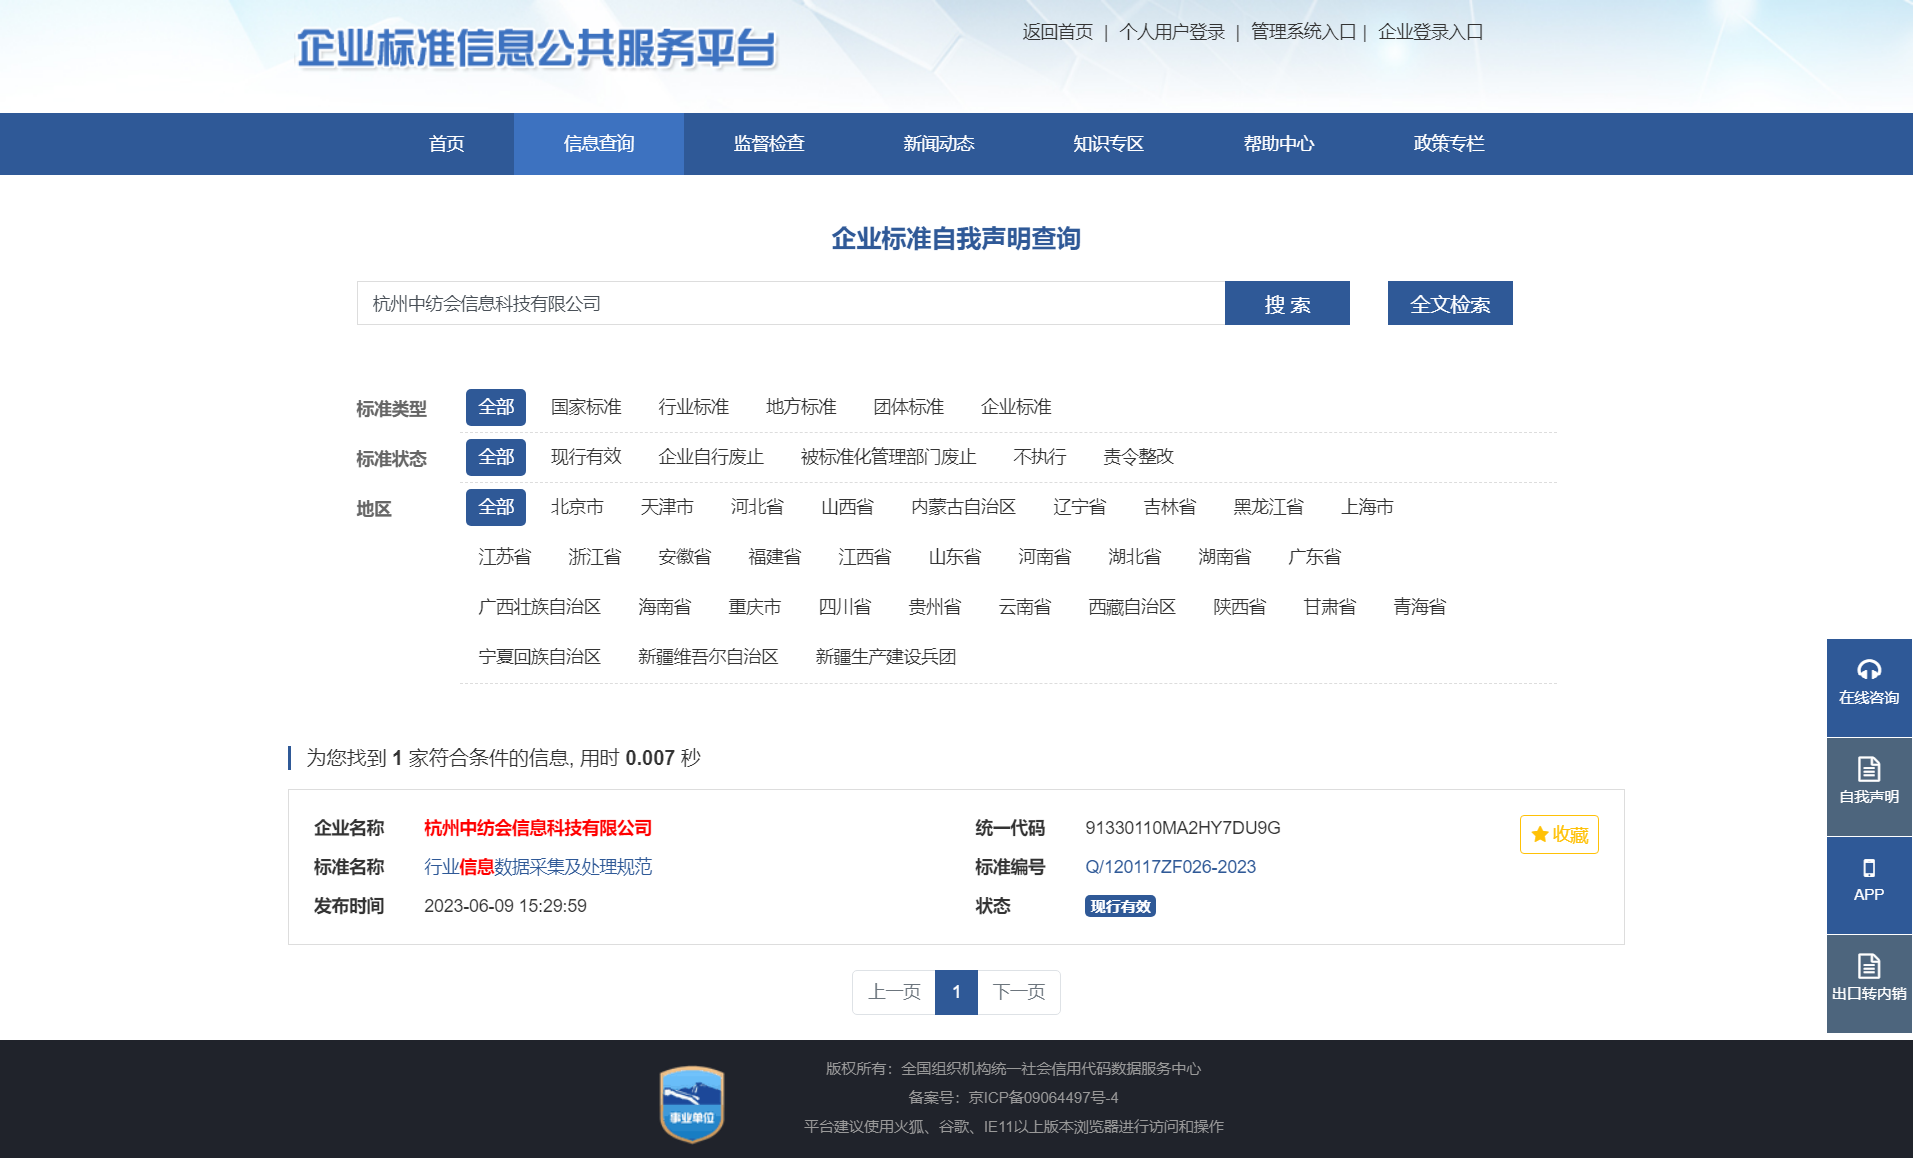Click publish time 2023-06-09 15:29:59
The width and height of the screenshot is (1913, 1158).
(x=505, y=906)
